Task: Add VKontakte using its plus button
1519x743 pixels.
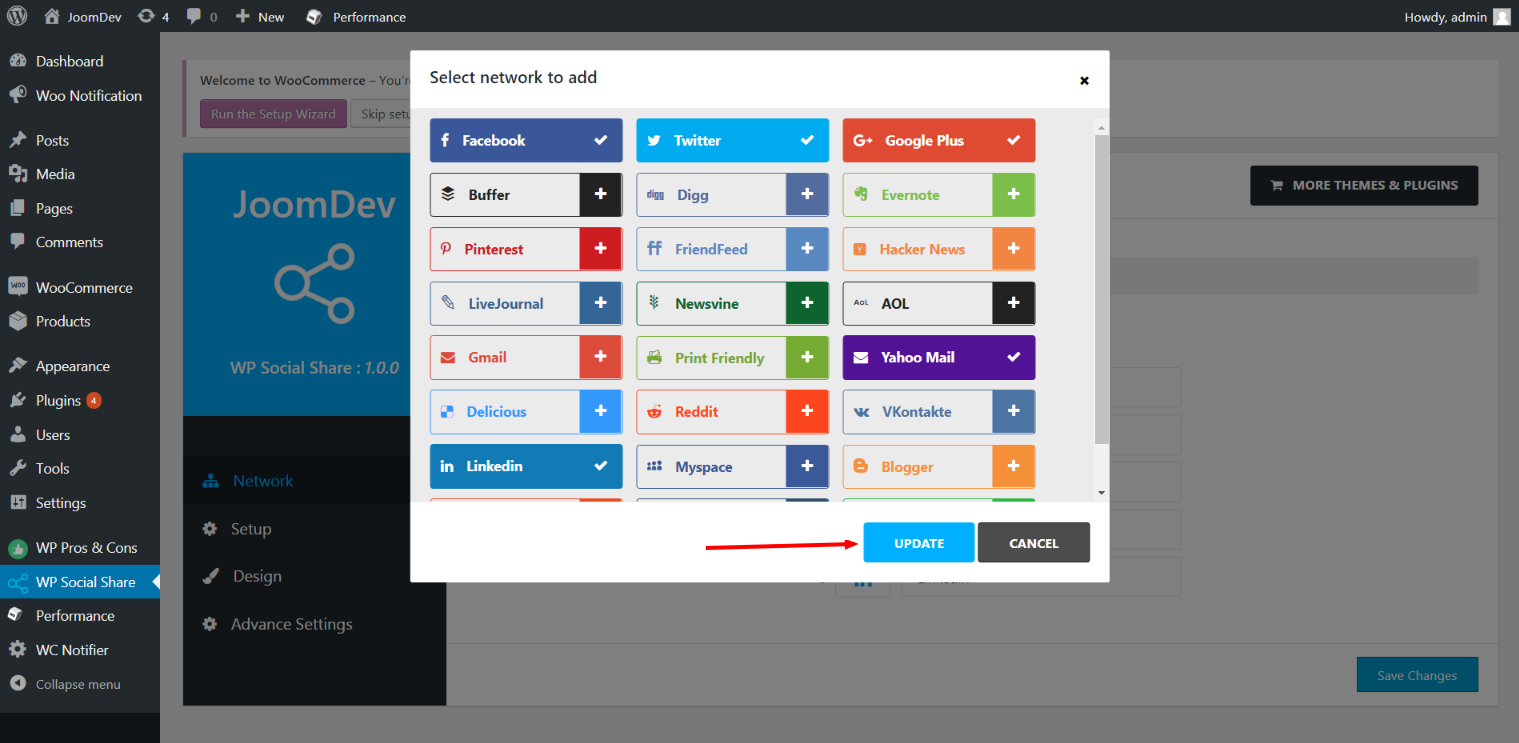Action: (1013, 411)
